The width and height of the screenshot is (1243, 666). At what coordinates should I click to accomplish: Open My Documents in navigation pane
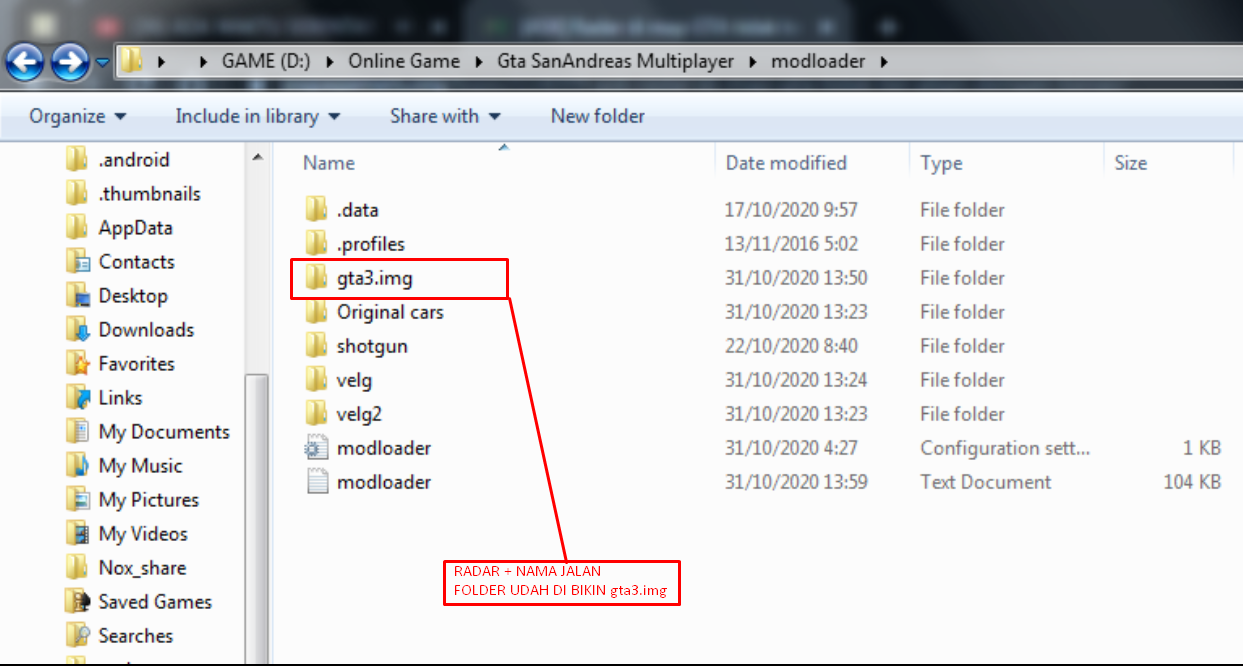(164, 432)
